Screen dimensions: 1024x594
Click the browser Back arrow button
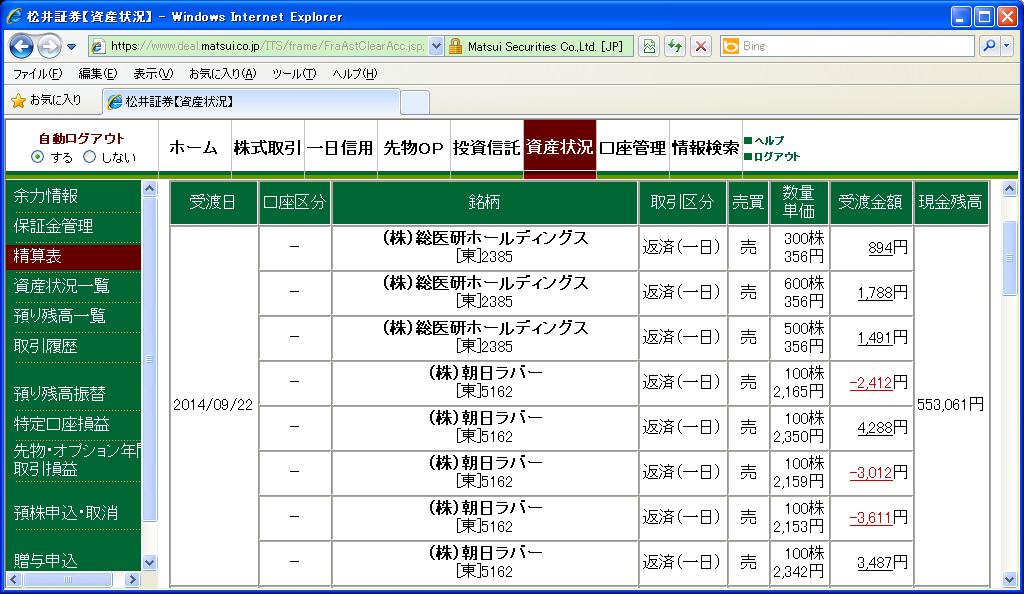point(21,46)
